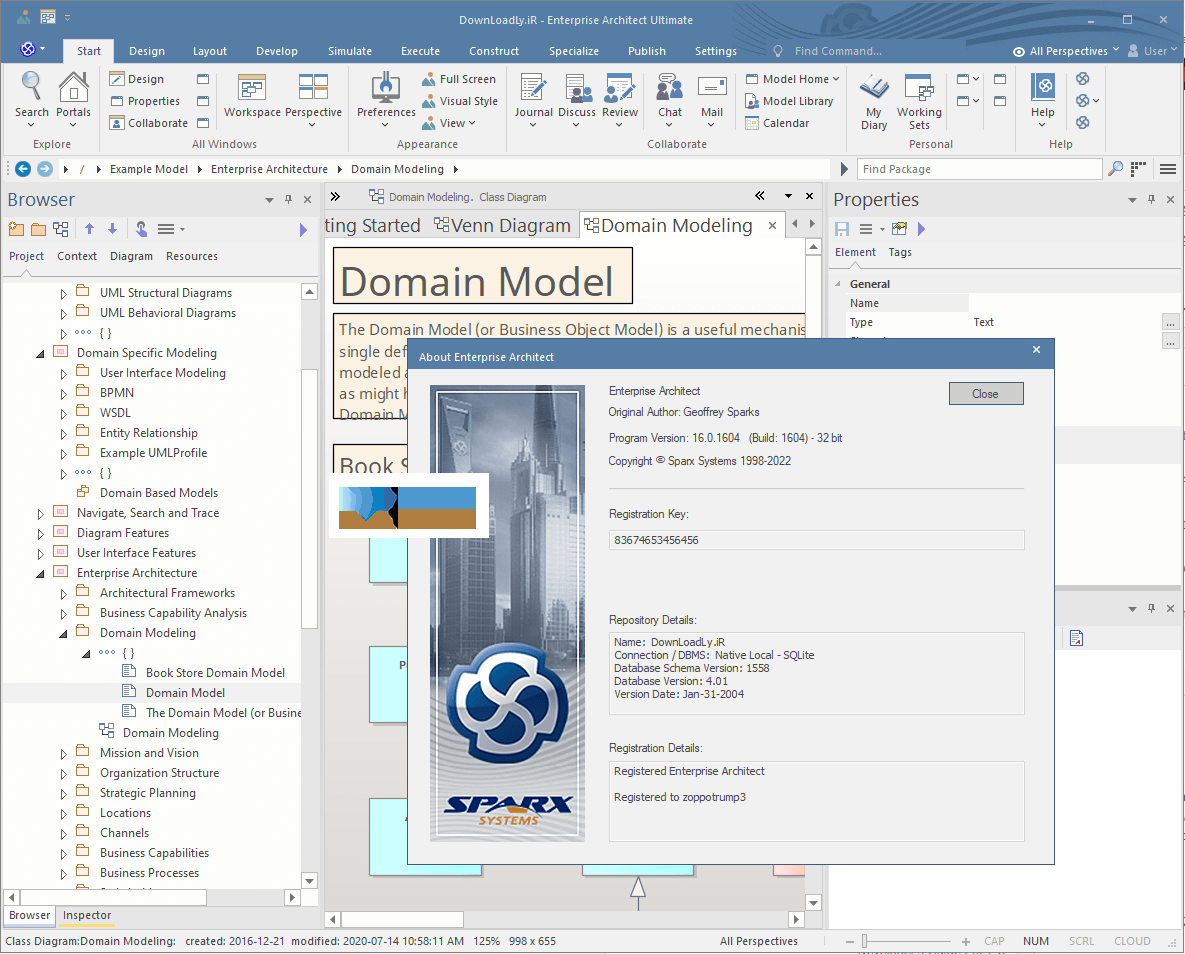1185x954 pixels.
Task: Expand the UML Structural Diagrams folder
Action: (63, 293)
